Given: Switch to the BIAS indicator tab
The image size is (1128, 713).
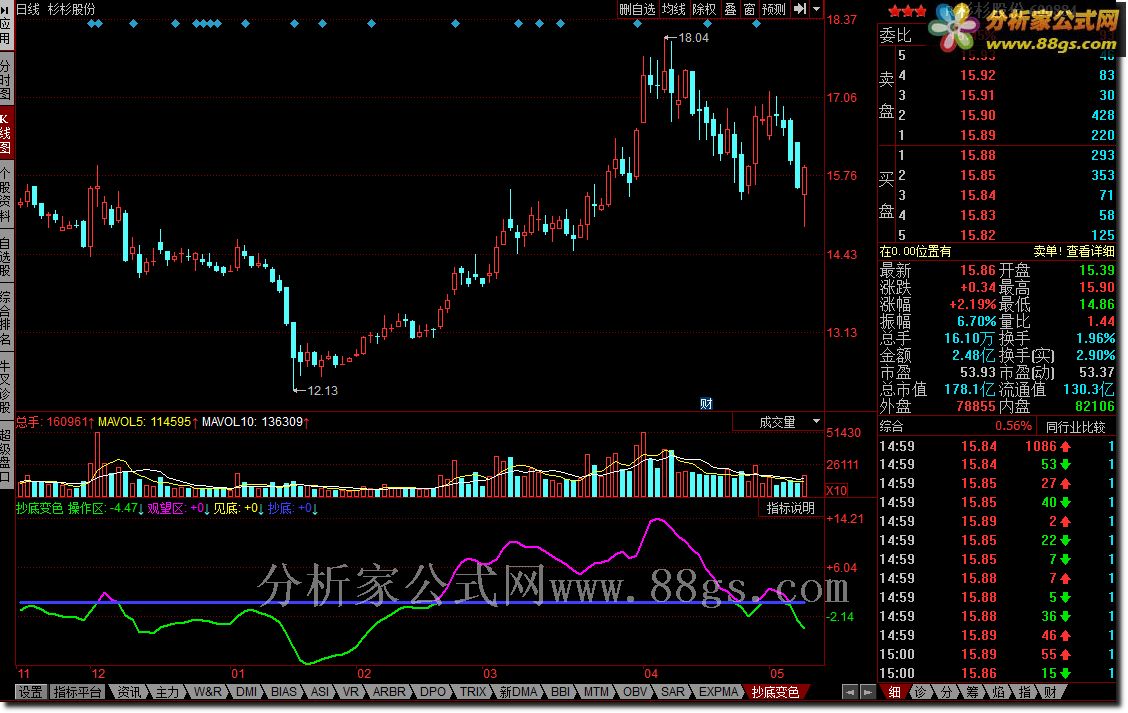Looking at the screenshot, I should click(x=283, y=692).
